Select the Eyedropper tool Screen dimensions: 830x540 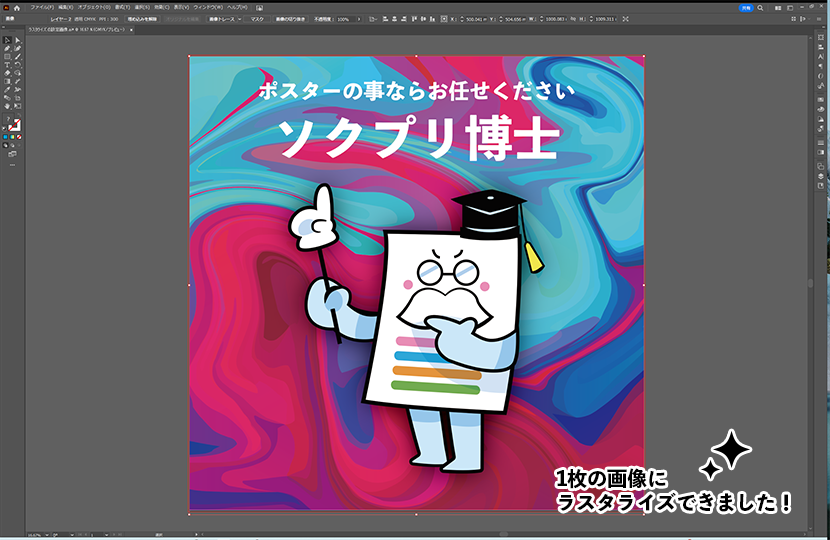click(x=7, y=89)
